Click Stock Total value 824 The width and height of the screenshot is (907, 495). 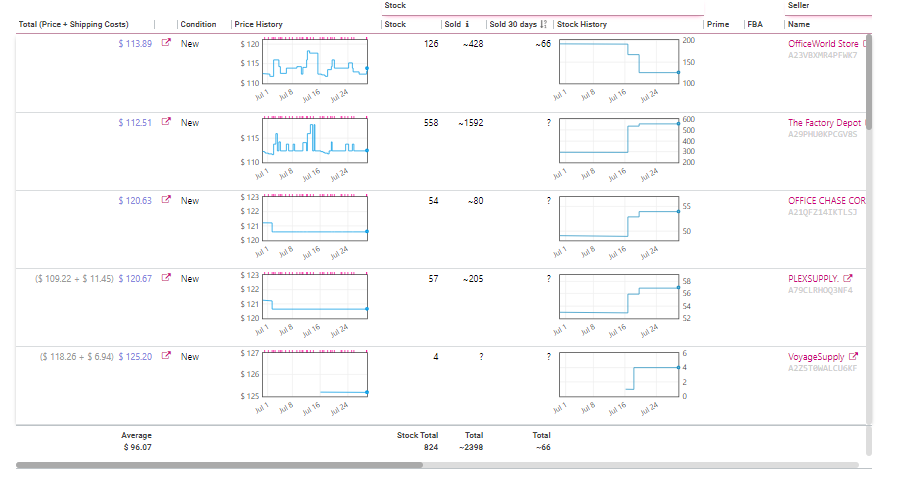(x=431, y=447)
